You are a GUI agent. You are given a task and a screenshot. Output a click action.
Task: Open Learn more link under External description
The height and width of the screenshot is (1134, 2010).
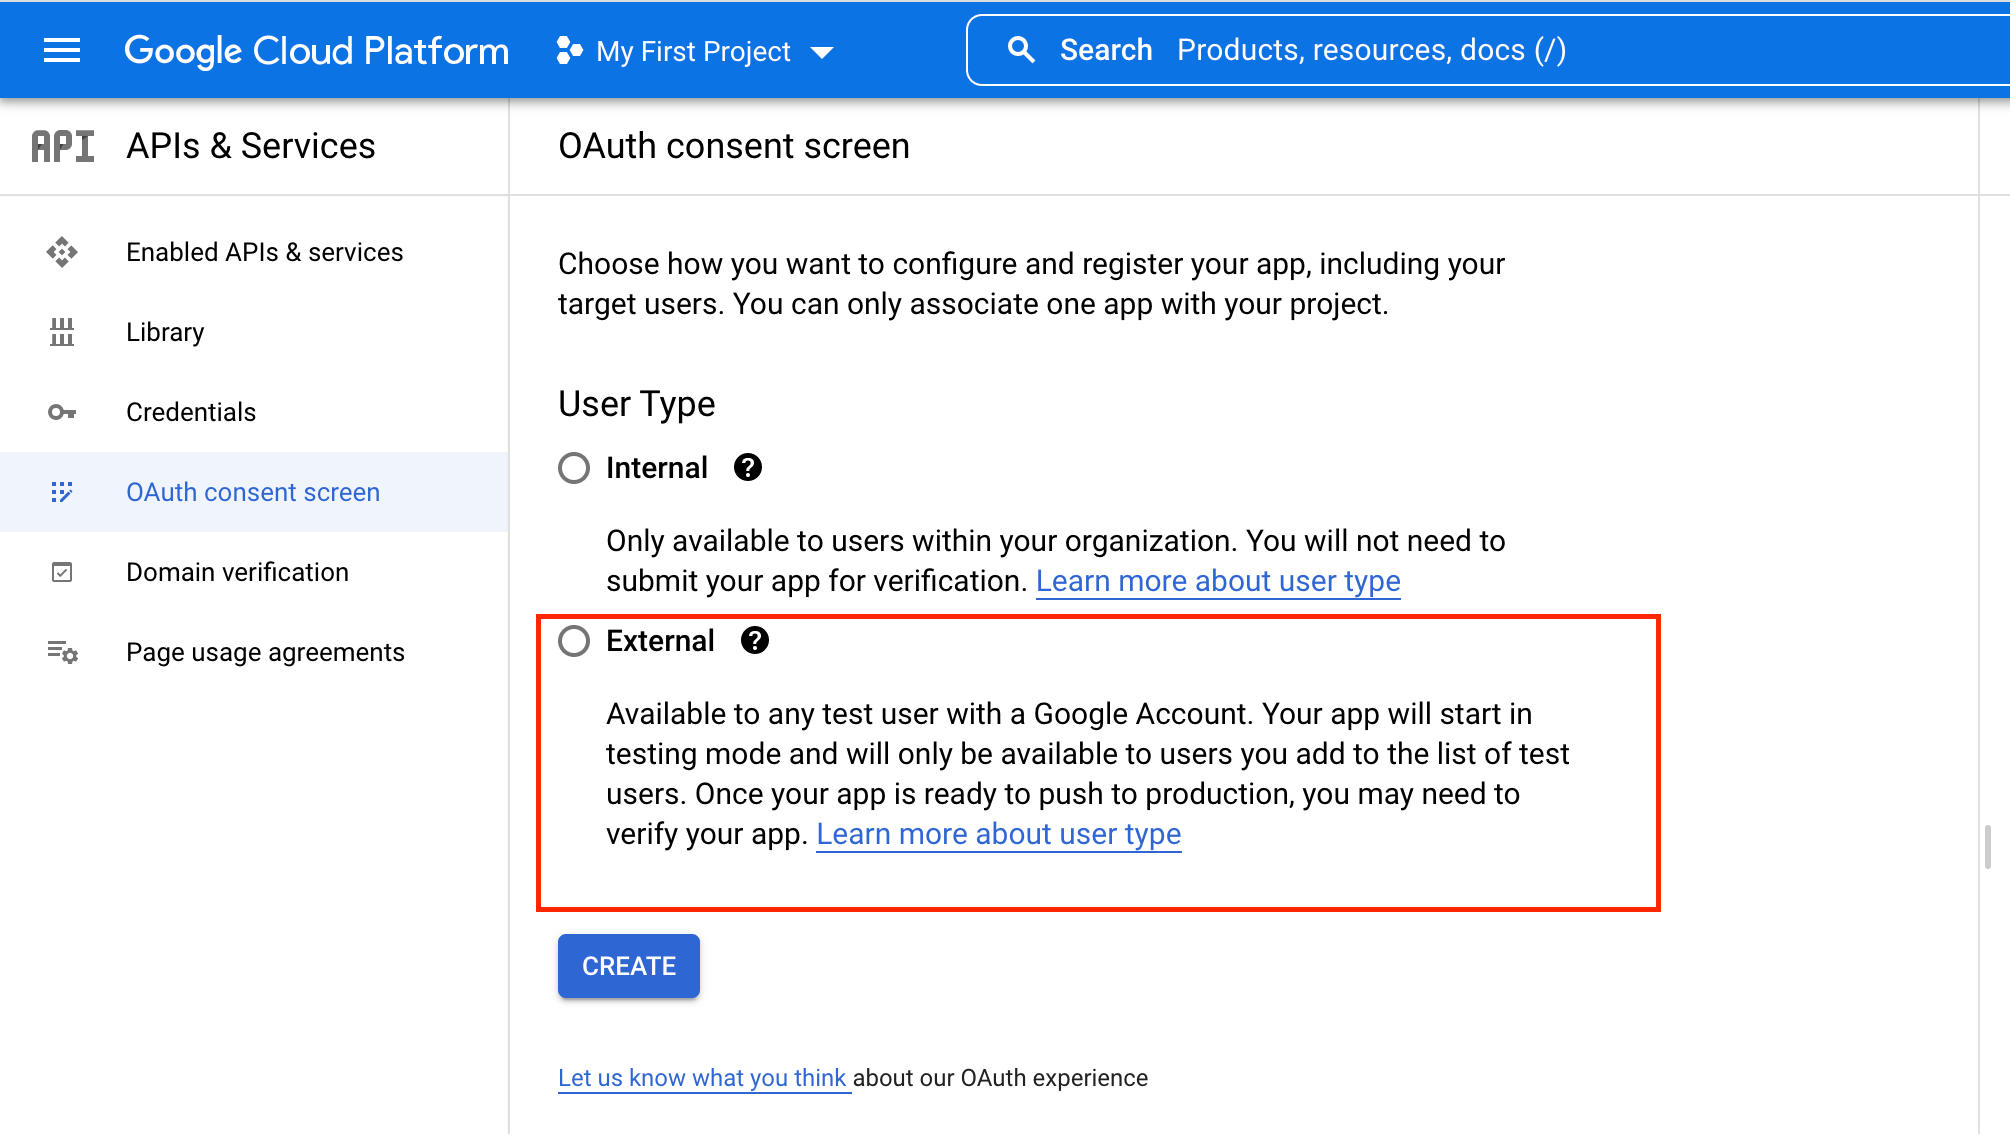point(999,834)
